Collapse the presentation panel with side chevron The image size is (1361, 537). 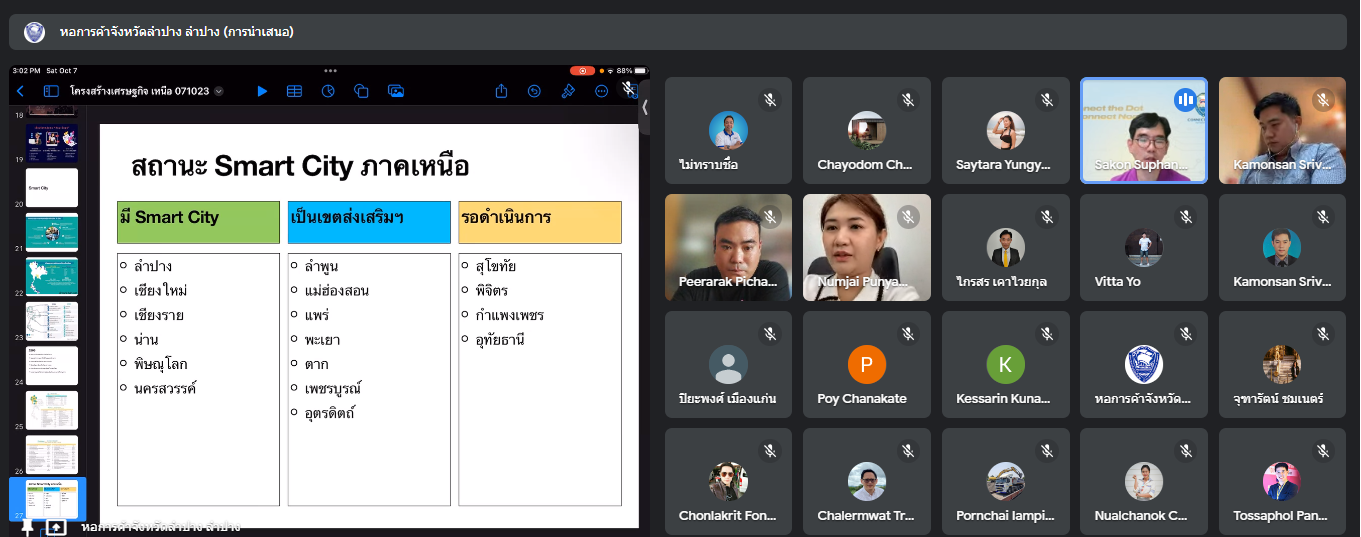click(645, 107)
